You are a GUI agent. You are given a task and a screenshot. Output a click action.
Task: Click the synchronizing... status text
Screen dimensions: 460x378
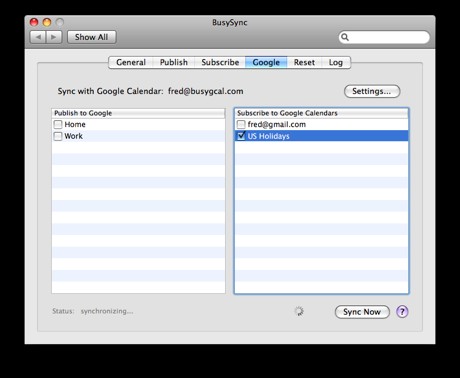tap(107, 311)
